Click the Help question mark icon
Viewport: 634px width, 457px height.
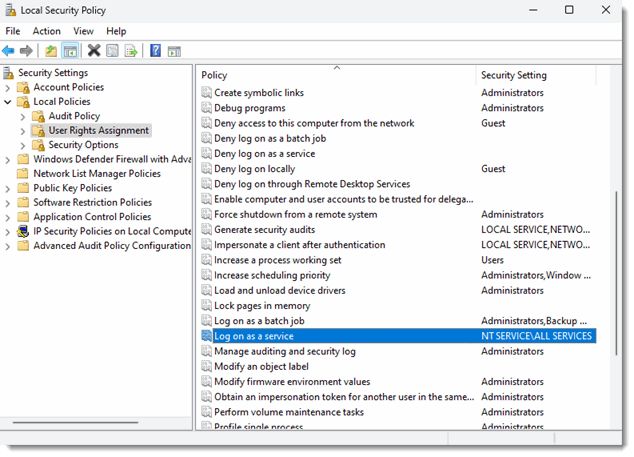coord(155,51)
